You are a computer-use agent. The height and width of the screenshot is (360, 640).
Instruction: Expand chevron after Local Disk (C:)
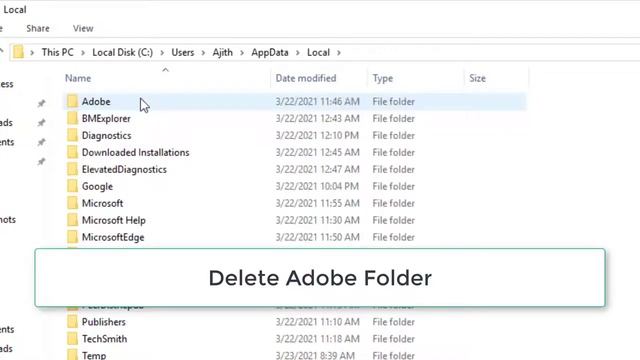(x=162, y=53)
